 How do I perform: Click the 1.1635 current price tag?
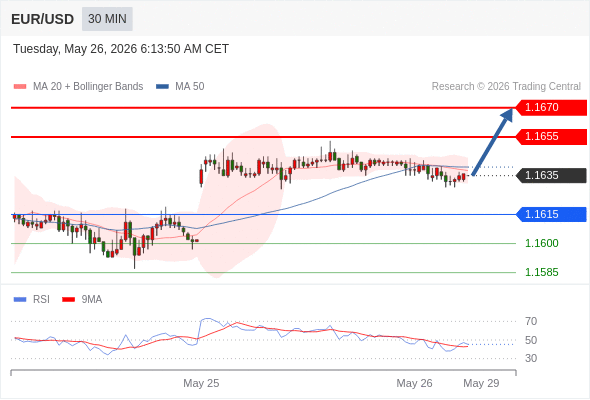pyautogui.click(x=551, y=175)
